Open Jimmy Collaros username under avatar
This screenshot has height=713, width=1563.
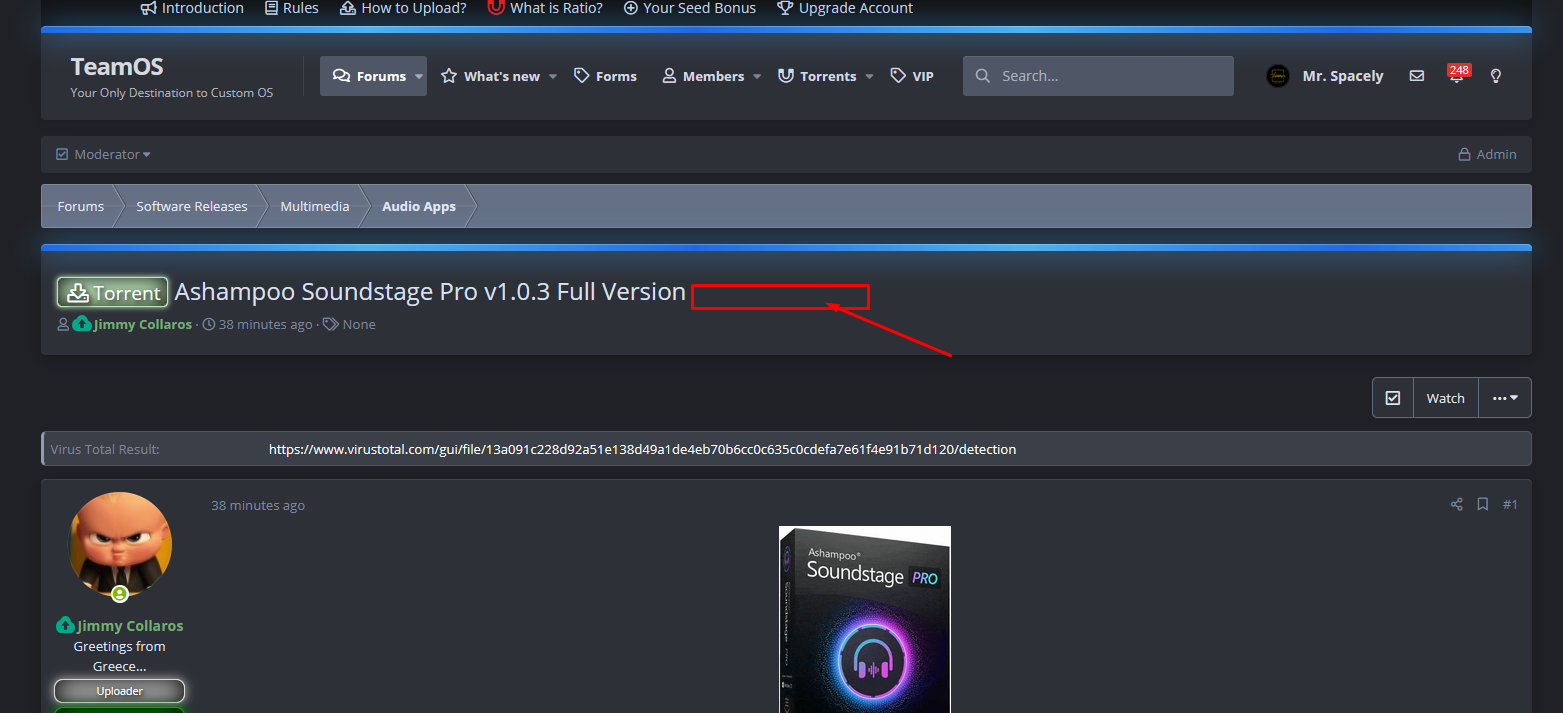click(x=131, y=626)
